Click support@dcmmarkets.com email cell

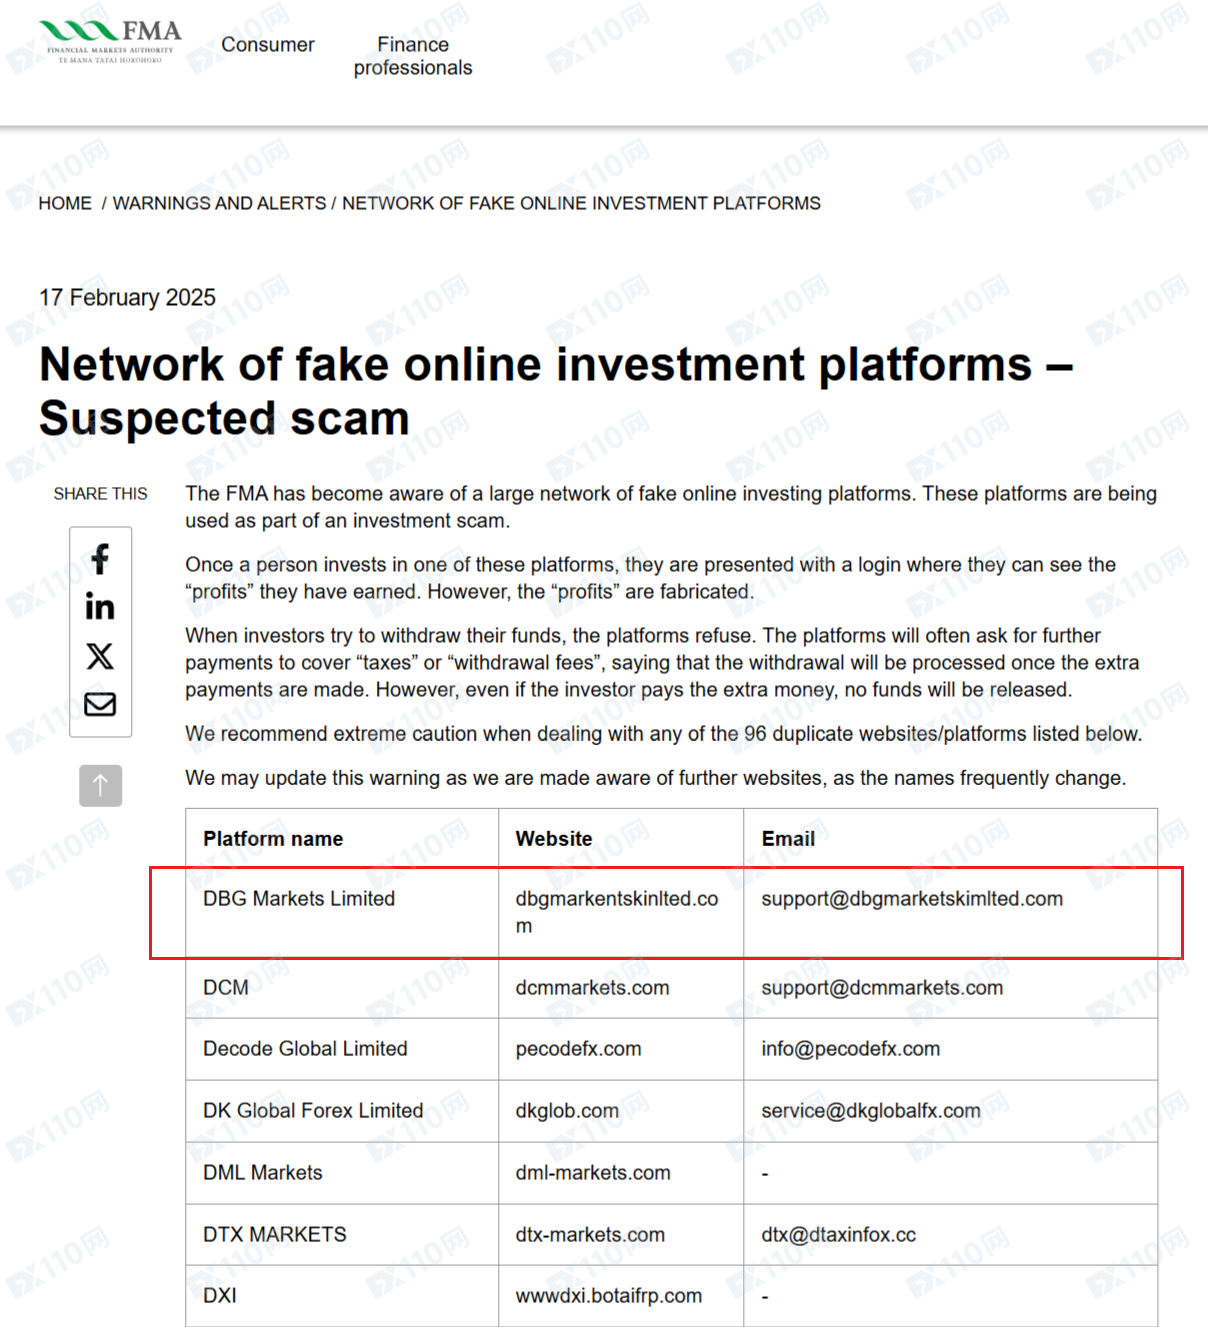pyautogui.click(x=882, y=988)
